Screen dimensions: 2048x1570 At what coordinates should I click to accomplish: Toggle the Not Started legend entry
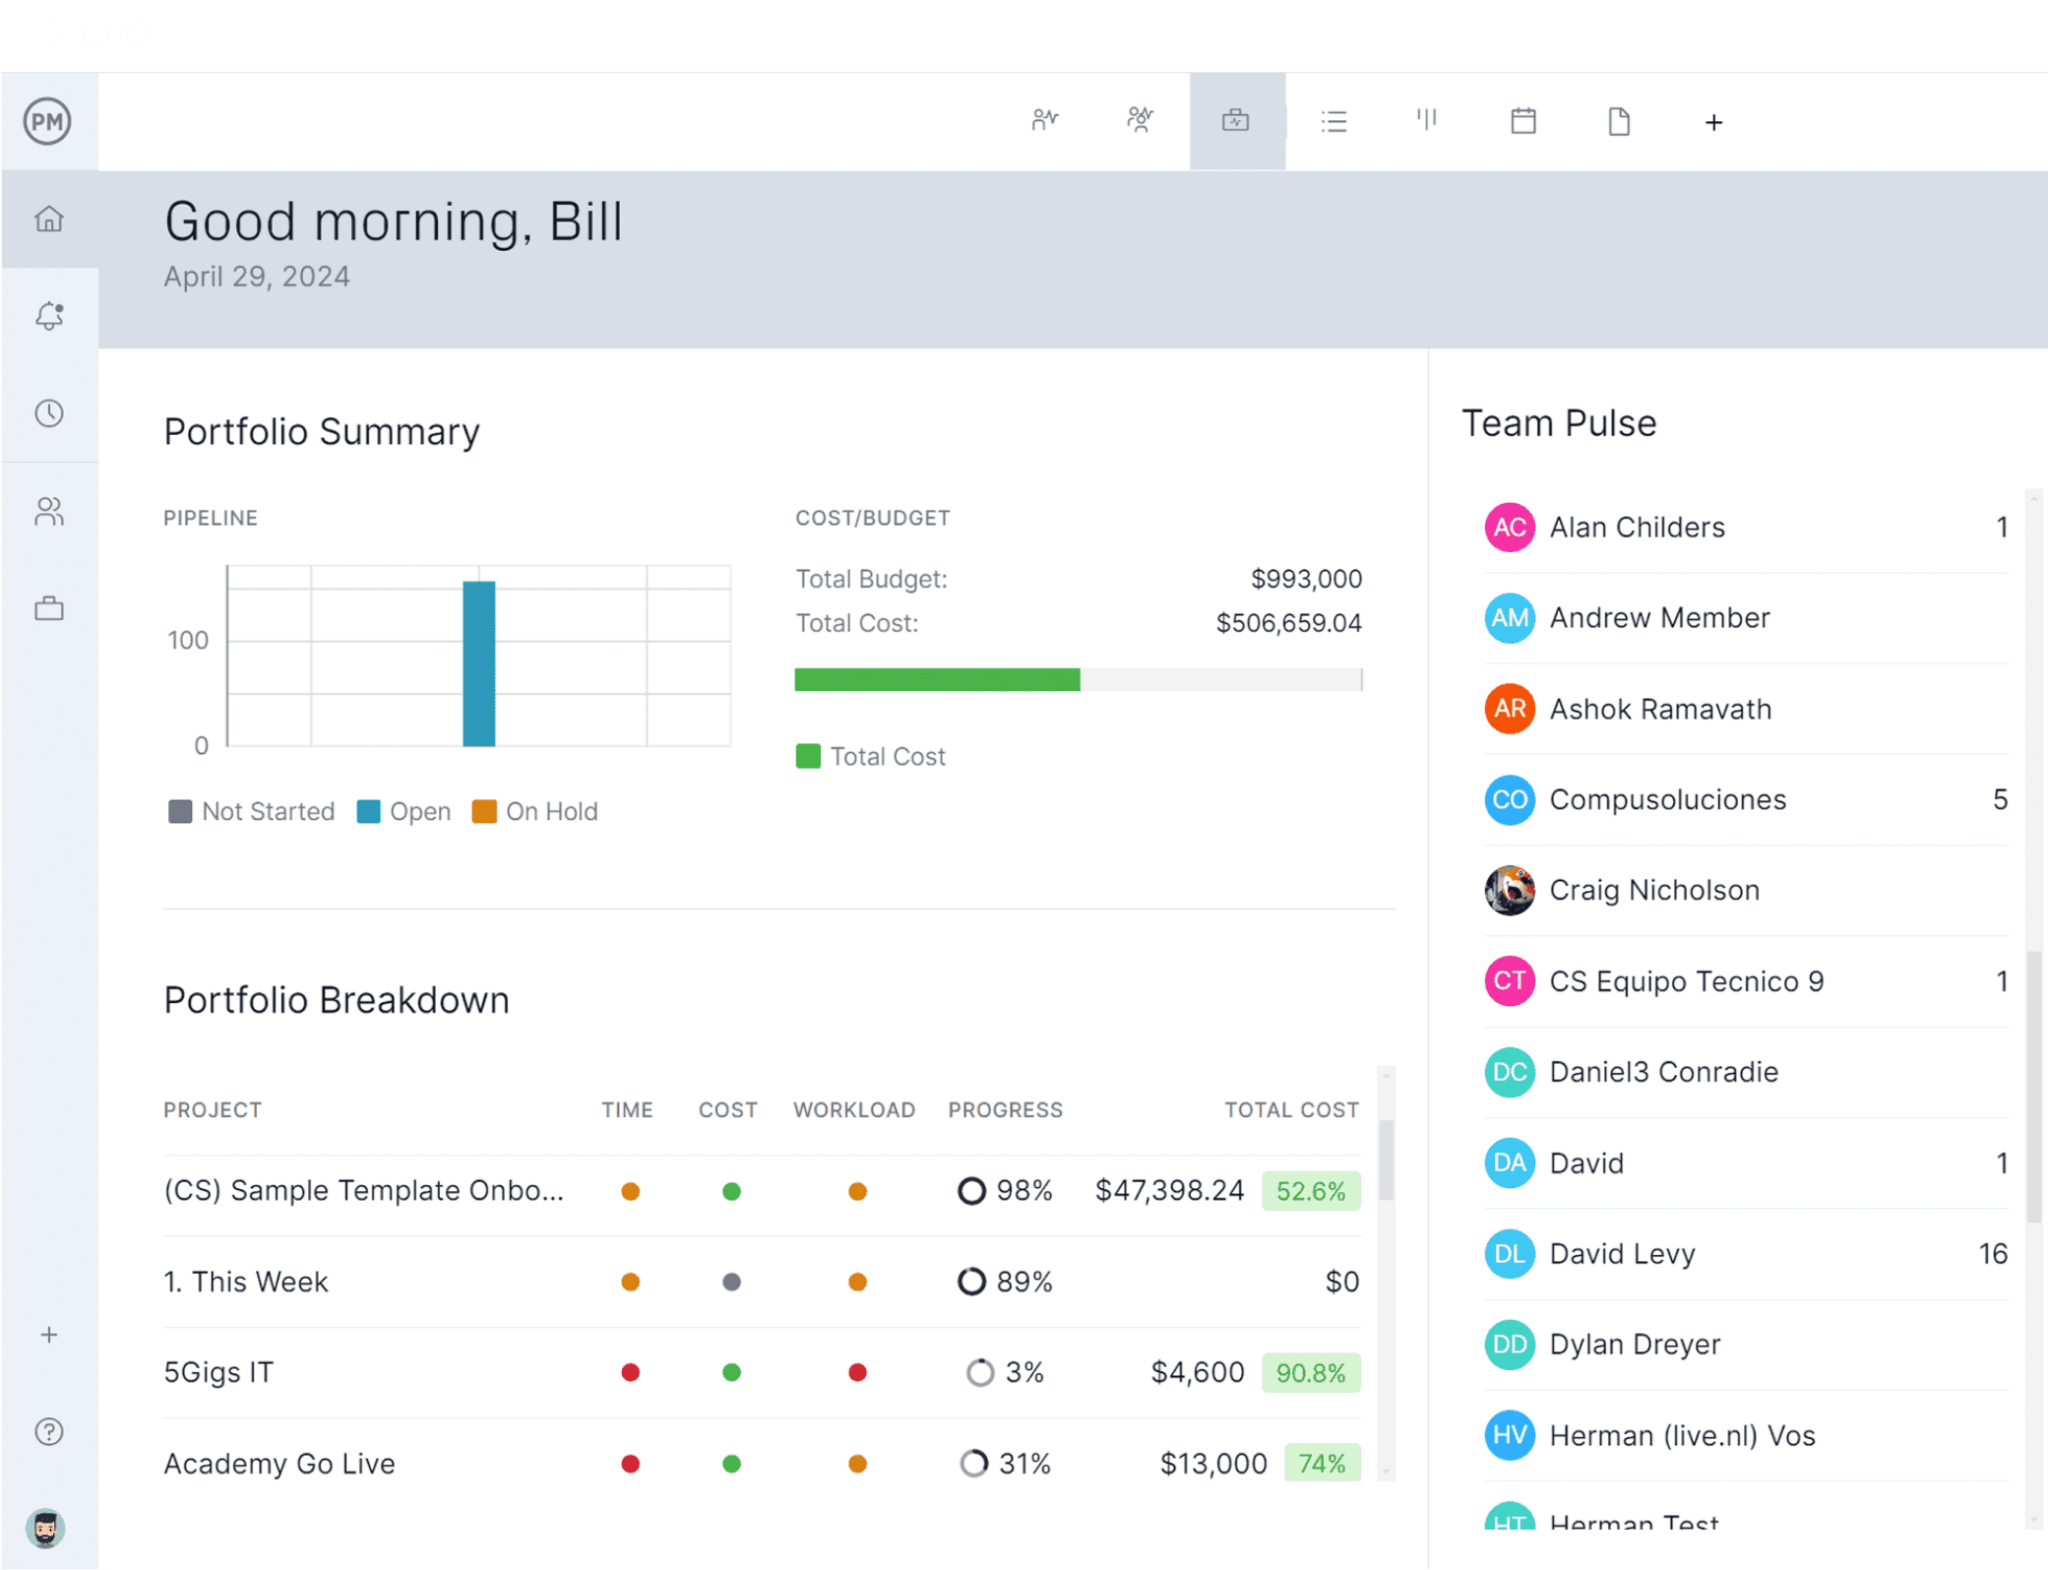click(251, 811)
